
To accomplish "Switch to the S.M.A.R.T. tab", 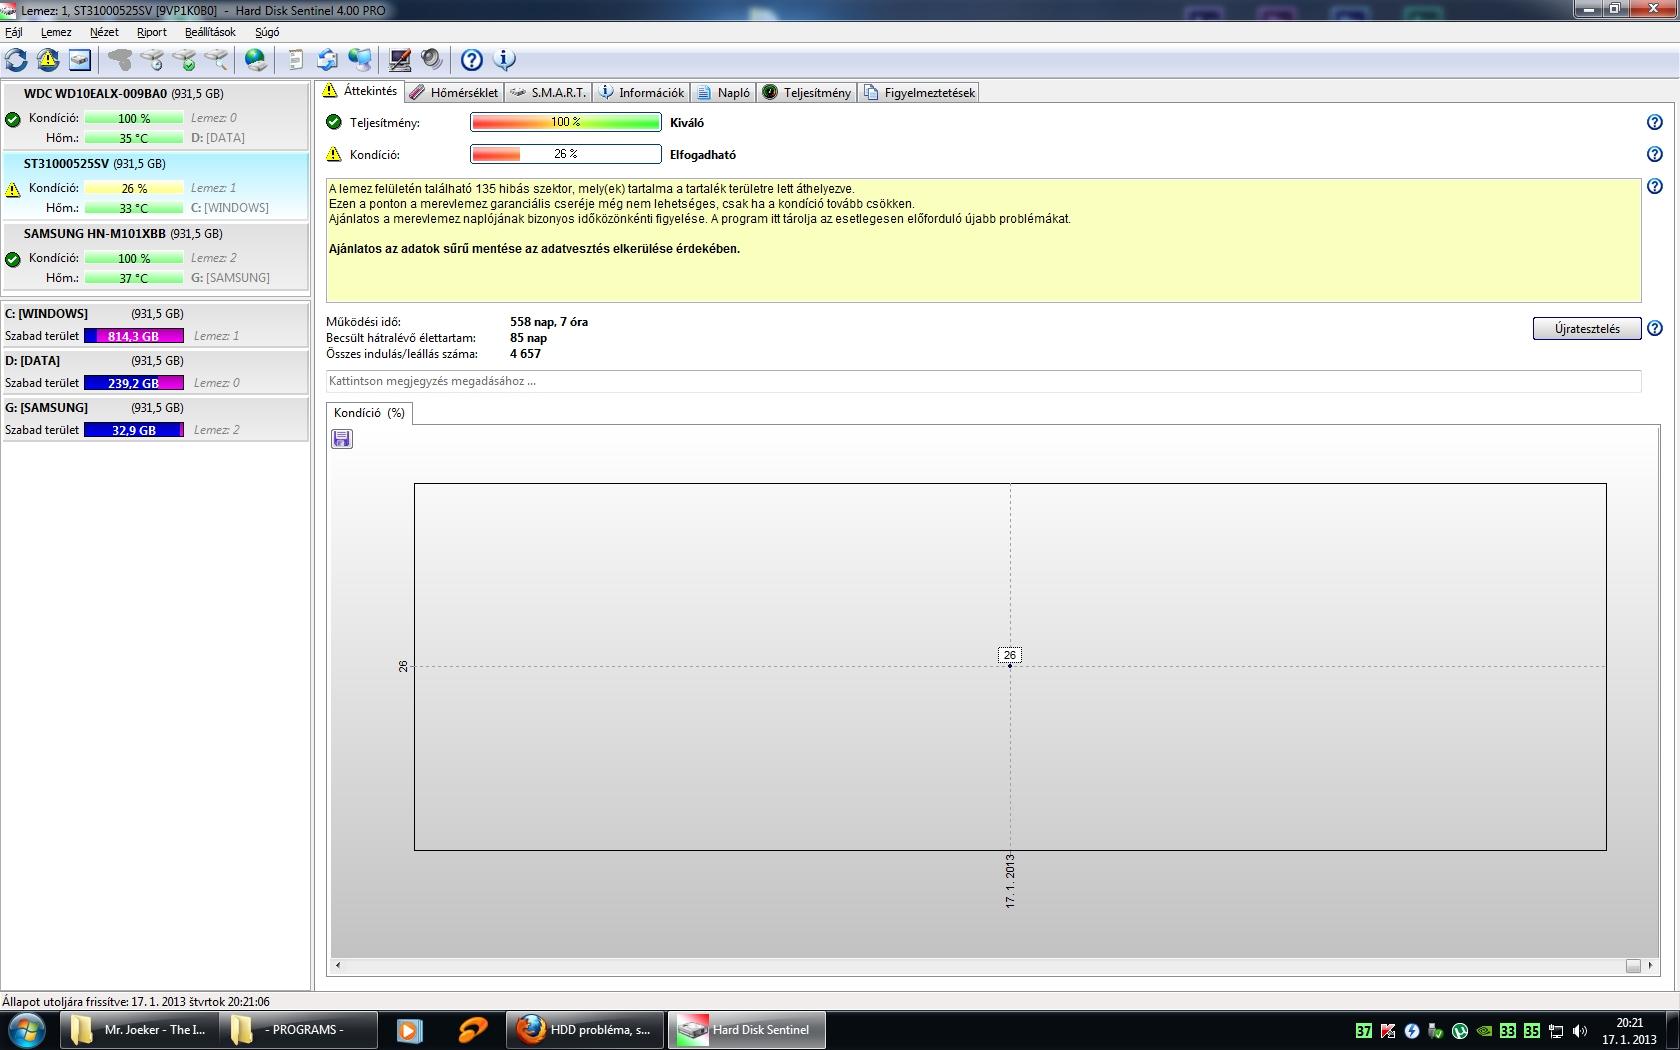I will [548, 92].
